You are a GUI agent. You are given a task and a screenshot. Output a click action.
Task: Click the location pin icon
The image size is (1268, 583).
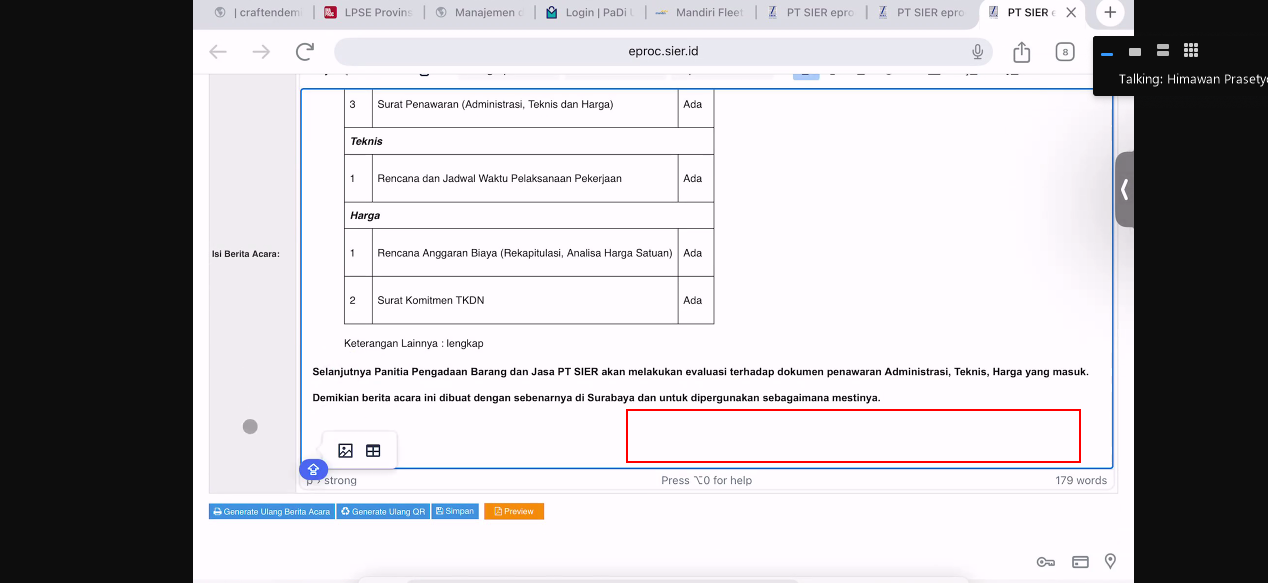point(1110,562)
